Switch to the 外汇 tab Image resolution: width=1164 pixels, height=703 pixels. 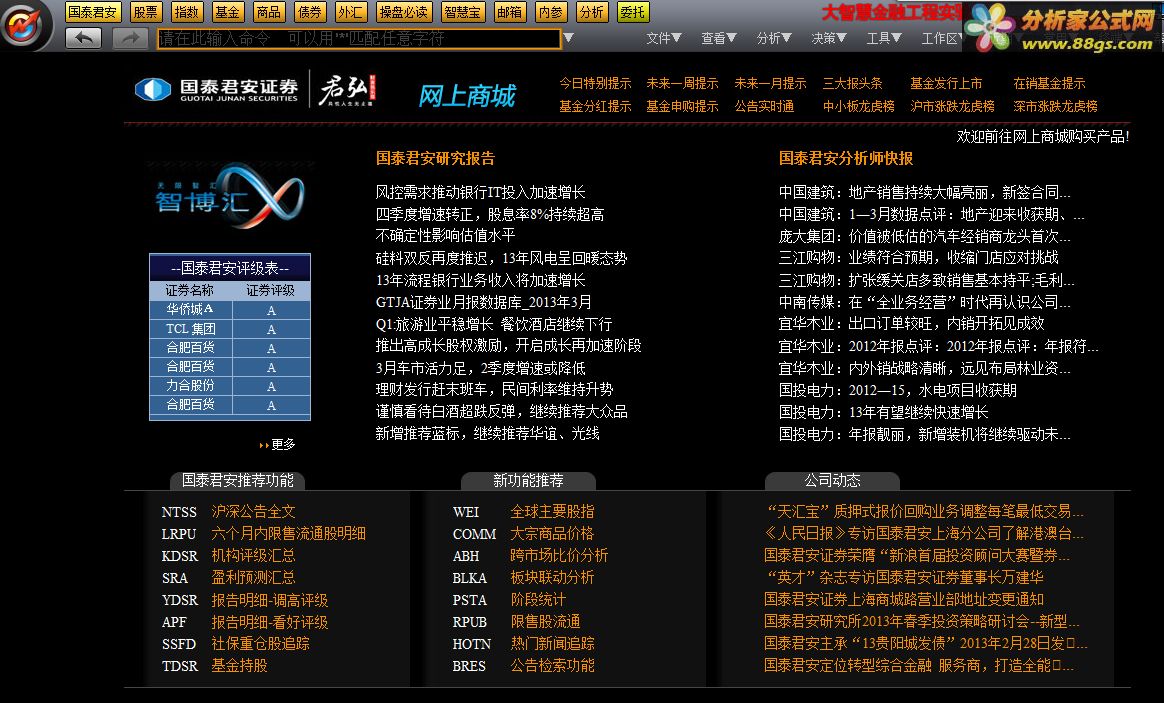(350, 12)
